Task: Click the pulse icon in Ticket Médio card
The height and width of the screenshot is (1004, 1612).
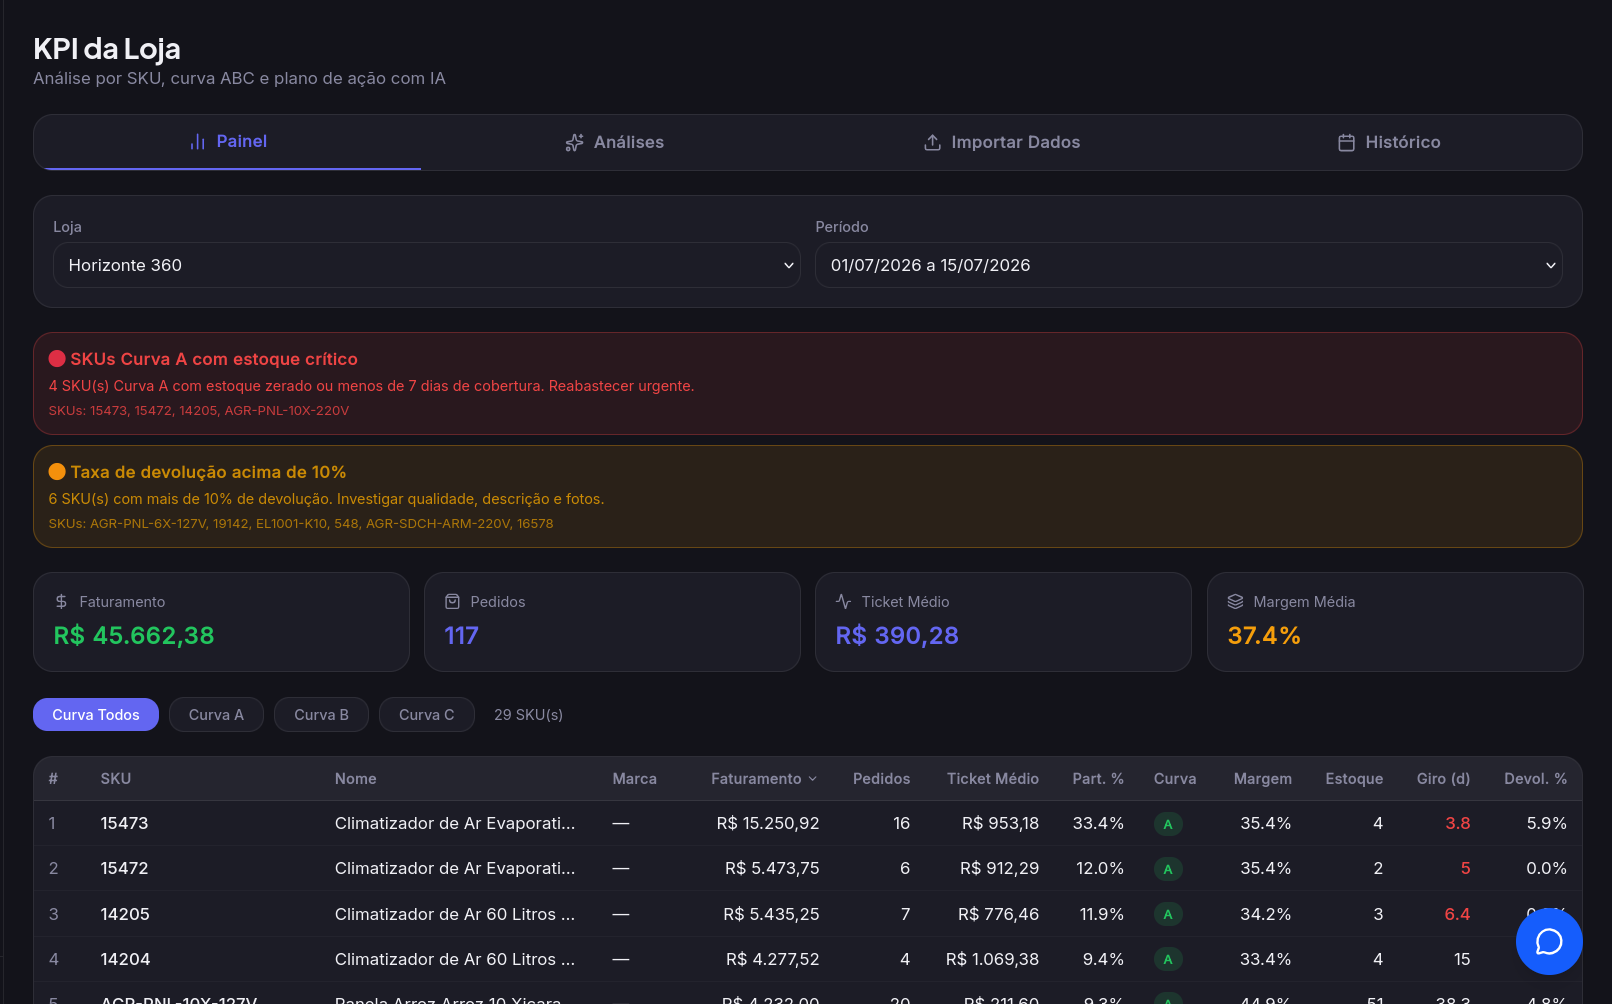Action: point(843,602)
